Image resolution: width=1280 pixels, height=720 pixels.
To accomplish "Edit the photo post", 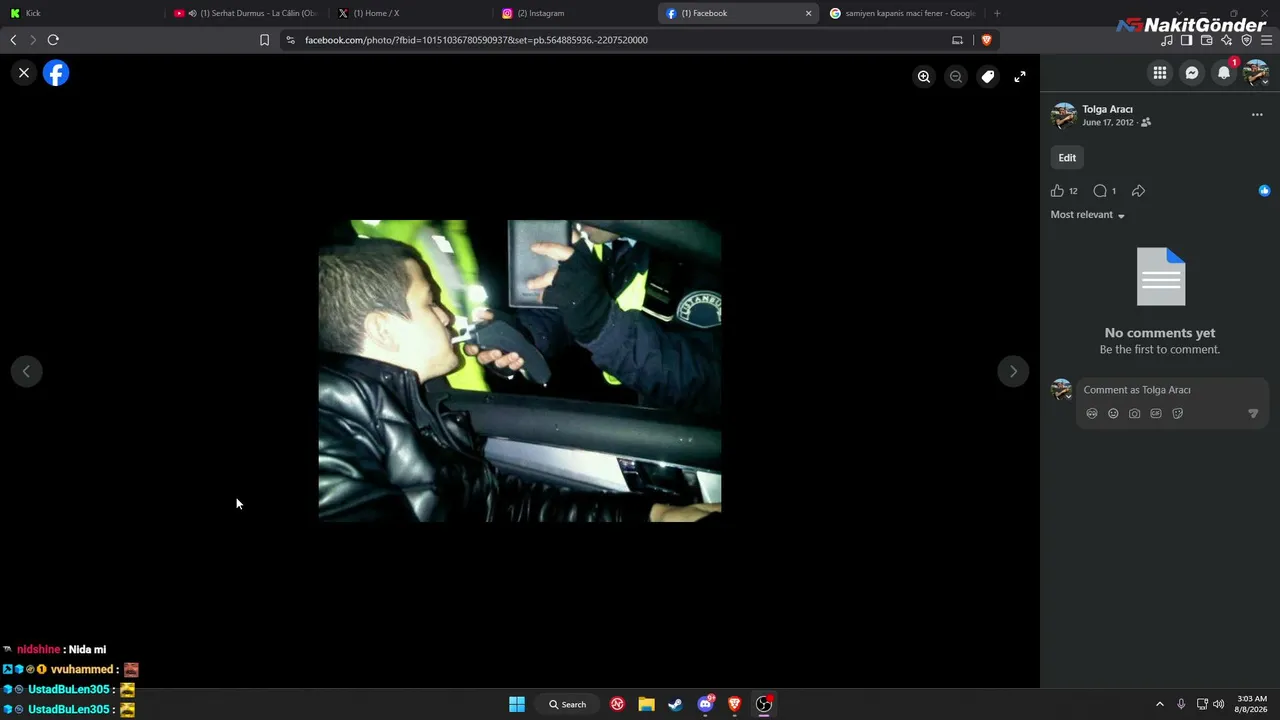I will 1067,158.
